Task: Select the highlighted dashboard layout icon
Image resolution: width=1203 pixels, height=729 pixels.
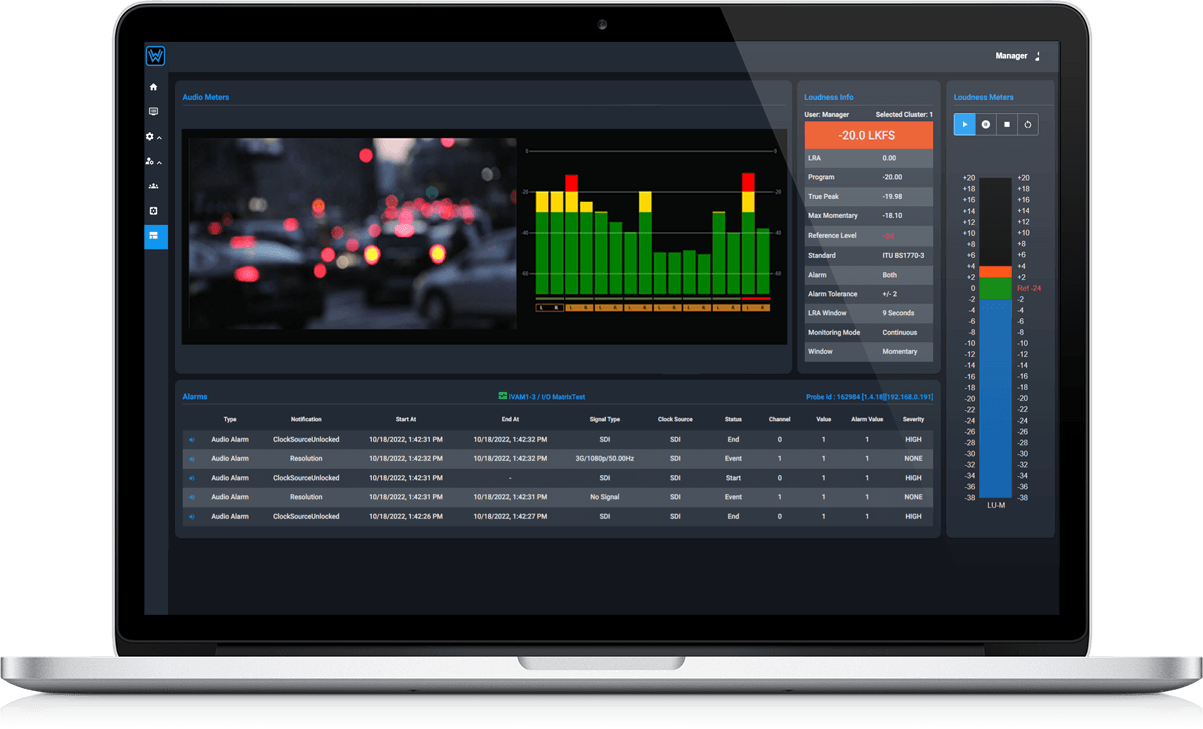Action: tap(153, 237)
